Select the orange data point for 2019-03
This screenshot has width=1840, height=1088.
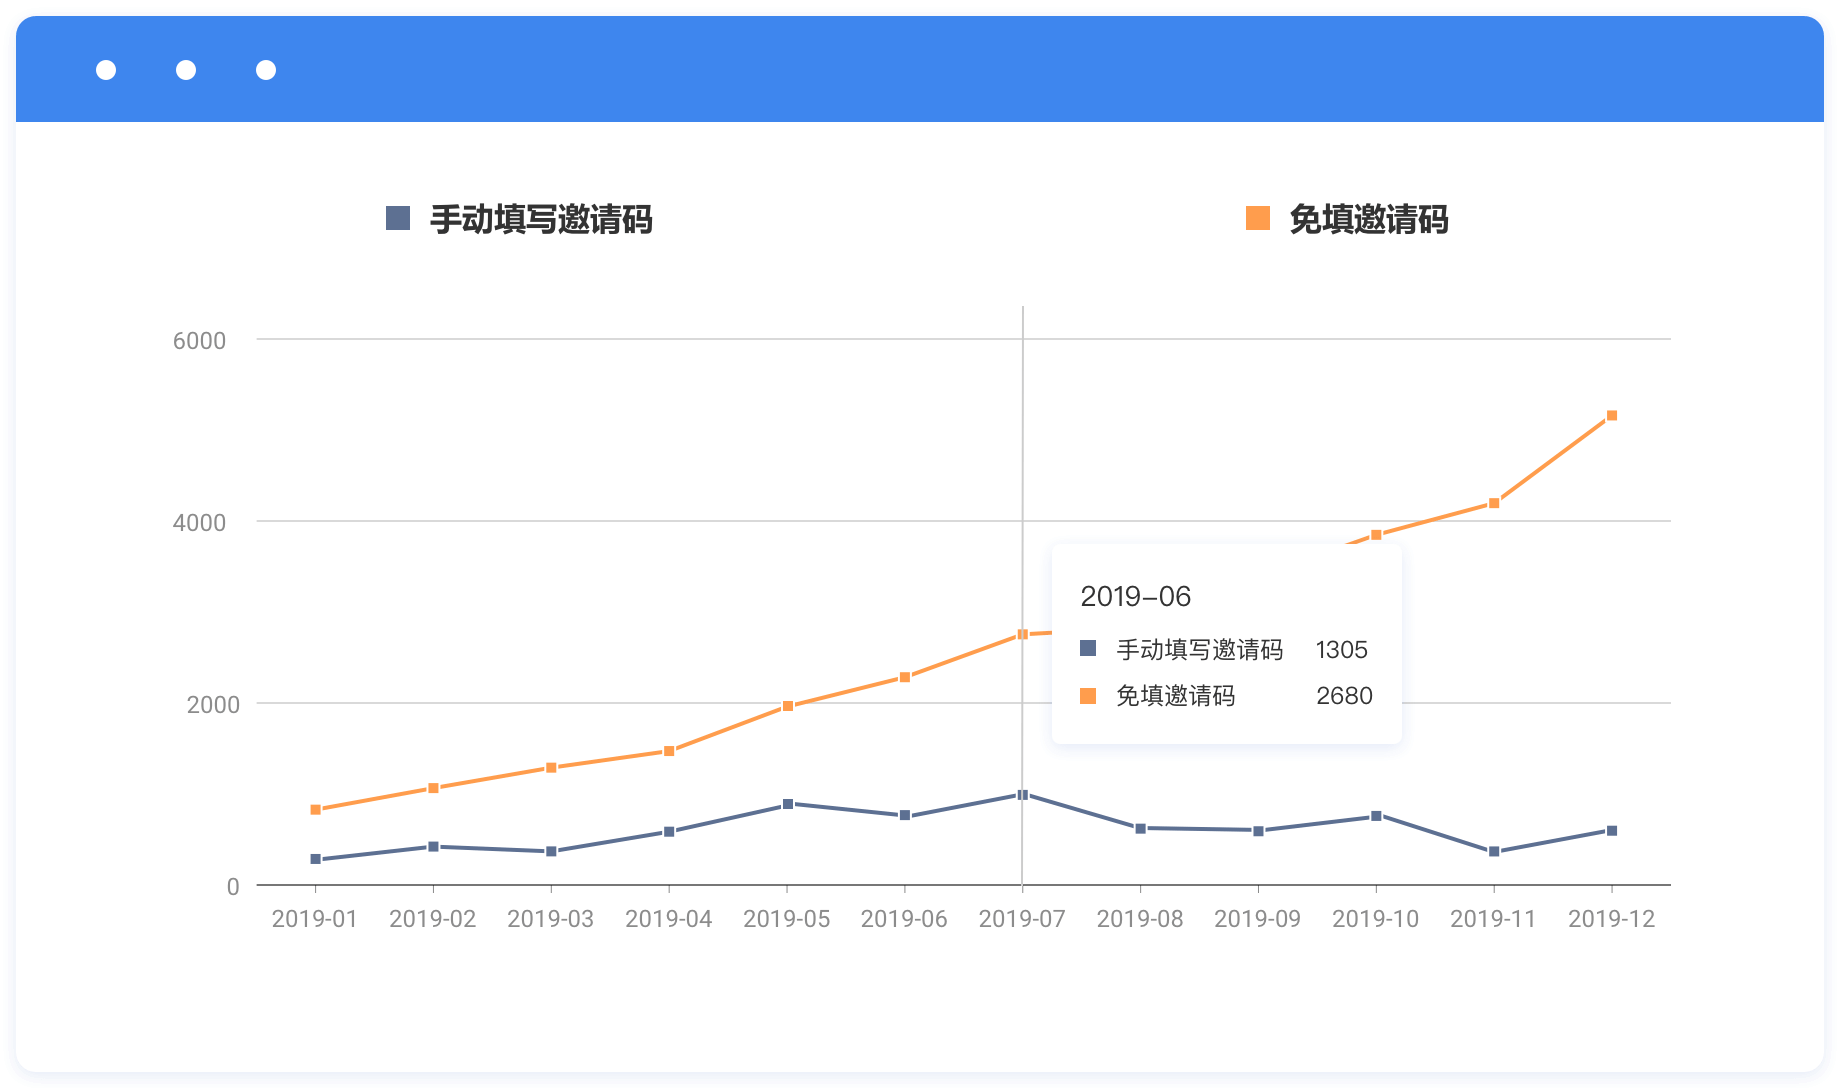click(x=551, y=768)
